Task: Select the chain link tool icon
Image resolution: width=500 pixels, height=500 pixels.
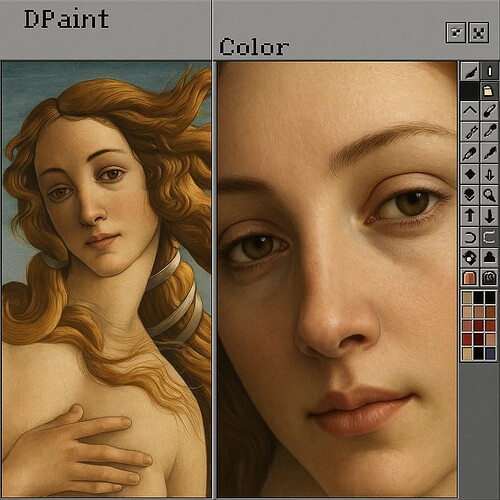Action: [x=470, y=131]
